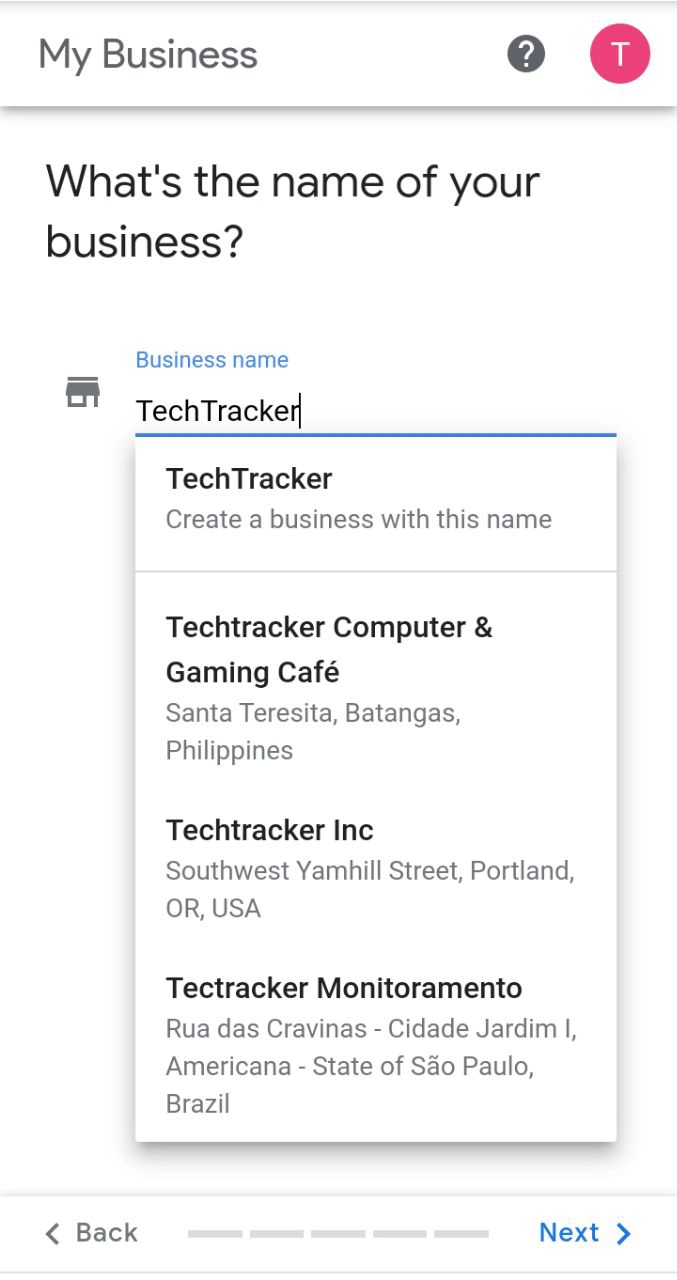Go back using the Back label
The width and height of the screenshot is (677, 1280).
(x=106, y=1233)
